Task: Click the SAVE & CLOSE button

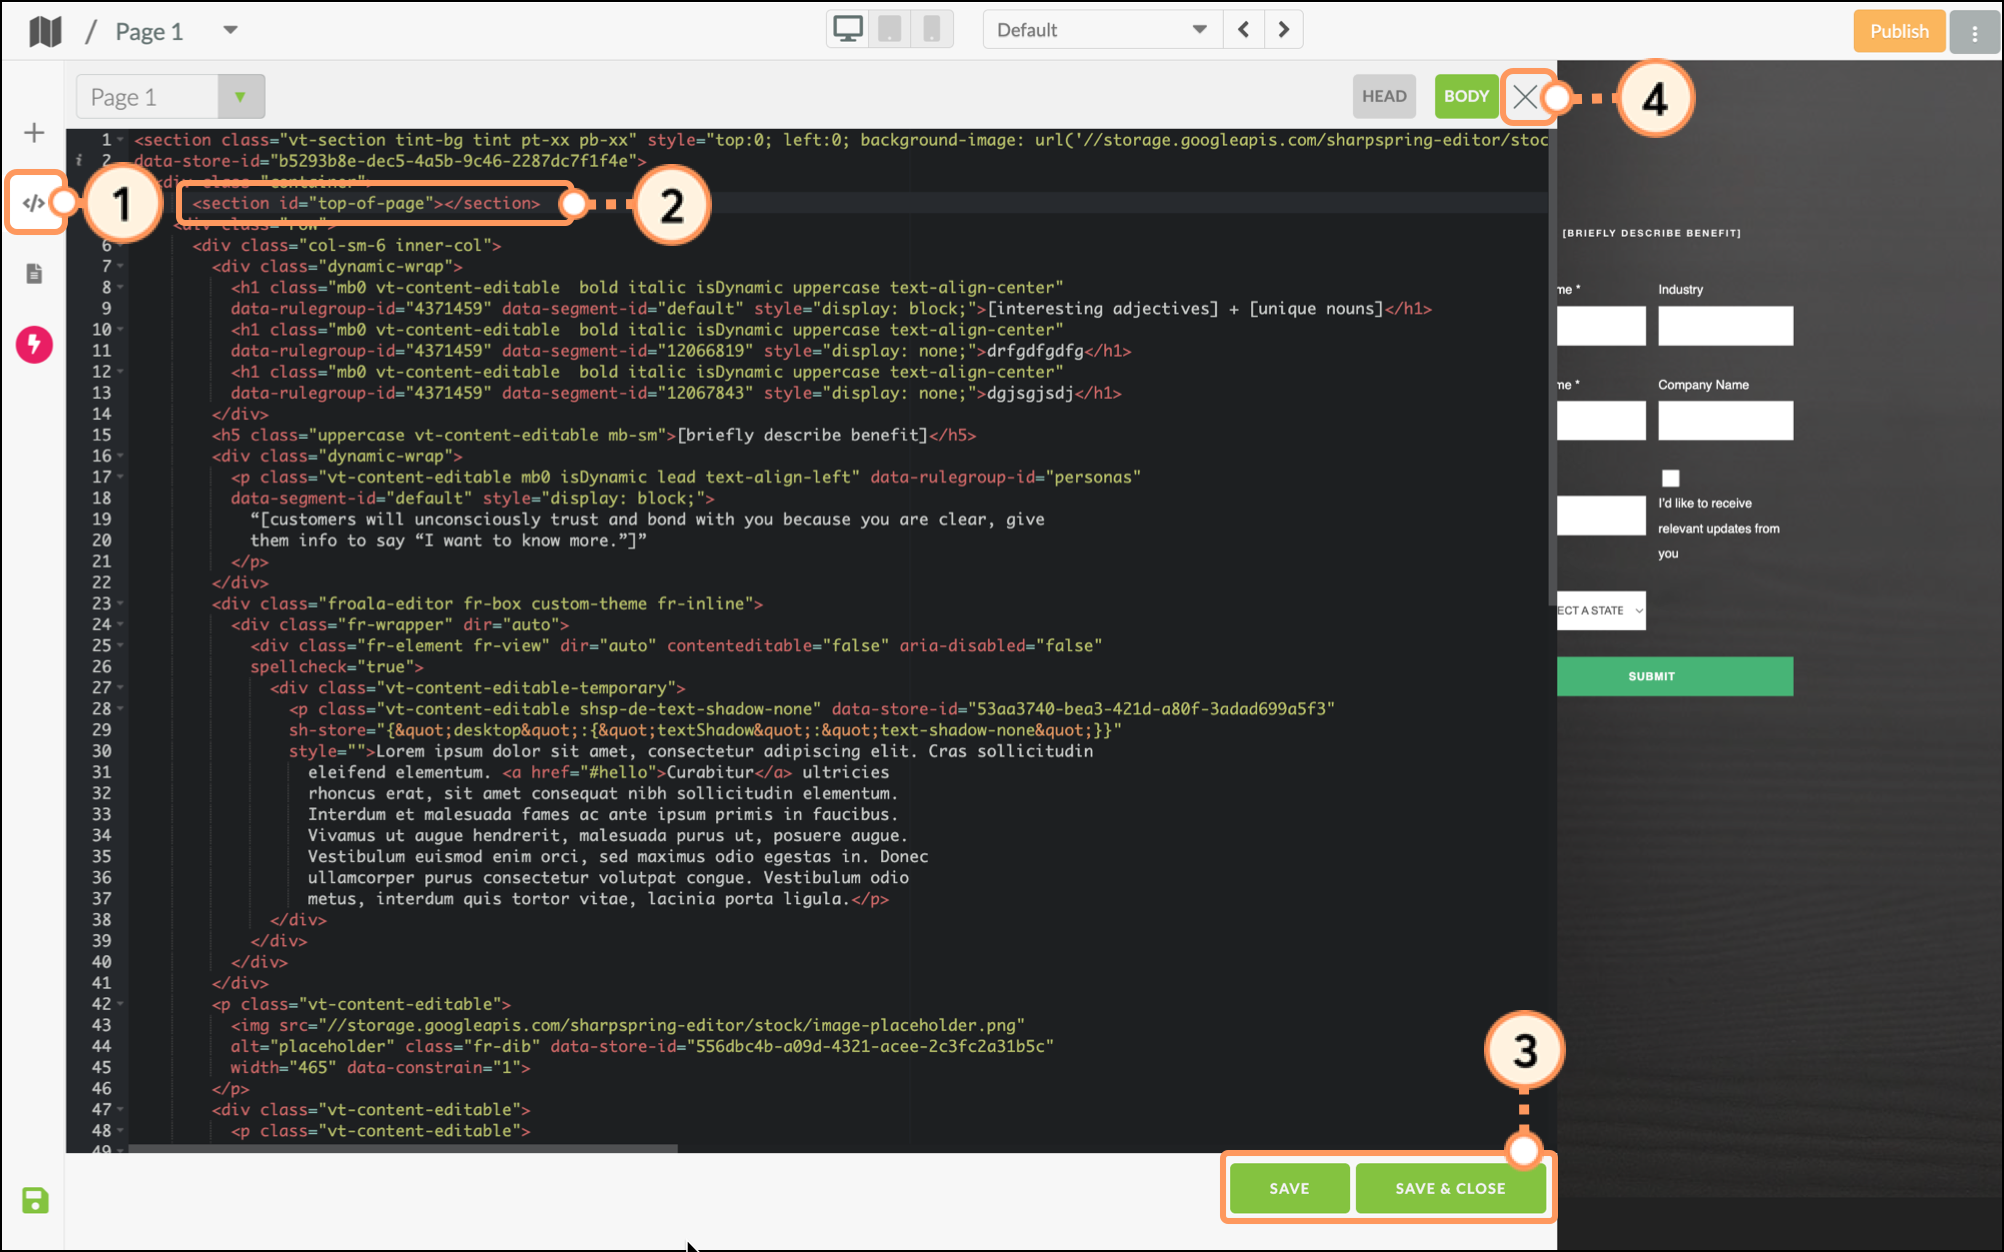Action: coord(1450,1188)
